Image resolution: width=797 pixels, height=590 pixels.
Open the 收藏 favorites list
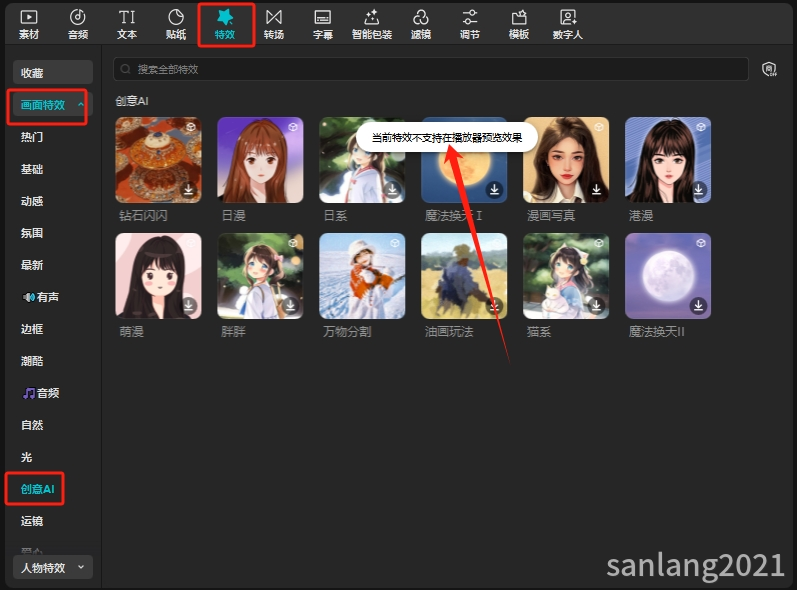click(x=52, y=73)
